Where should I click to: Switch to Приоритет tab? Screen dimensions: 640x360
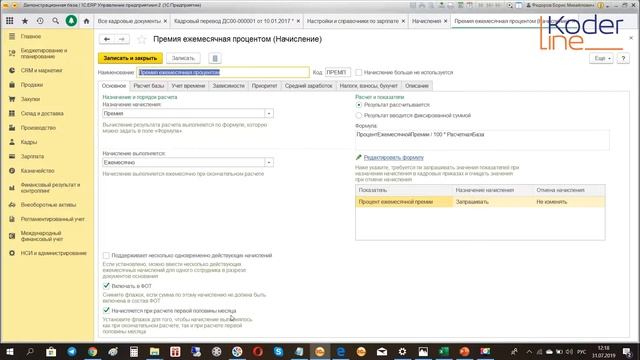point(264,86)
